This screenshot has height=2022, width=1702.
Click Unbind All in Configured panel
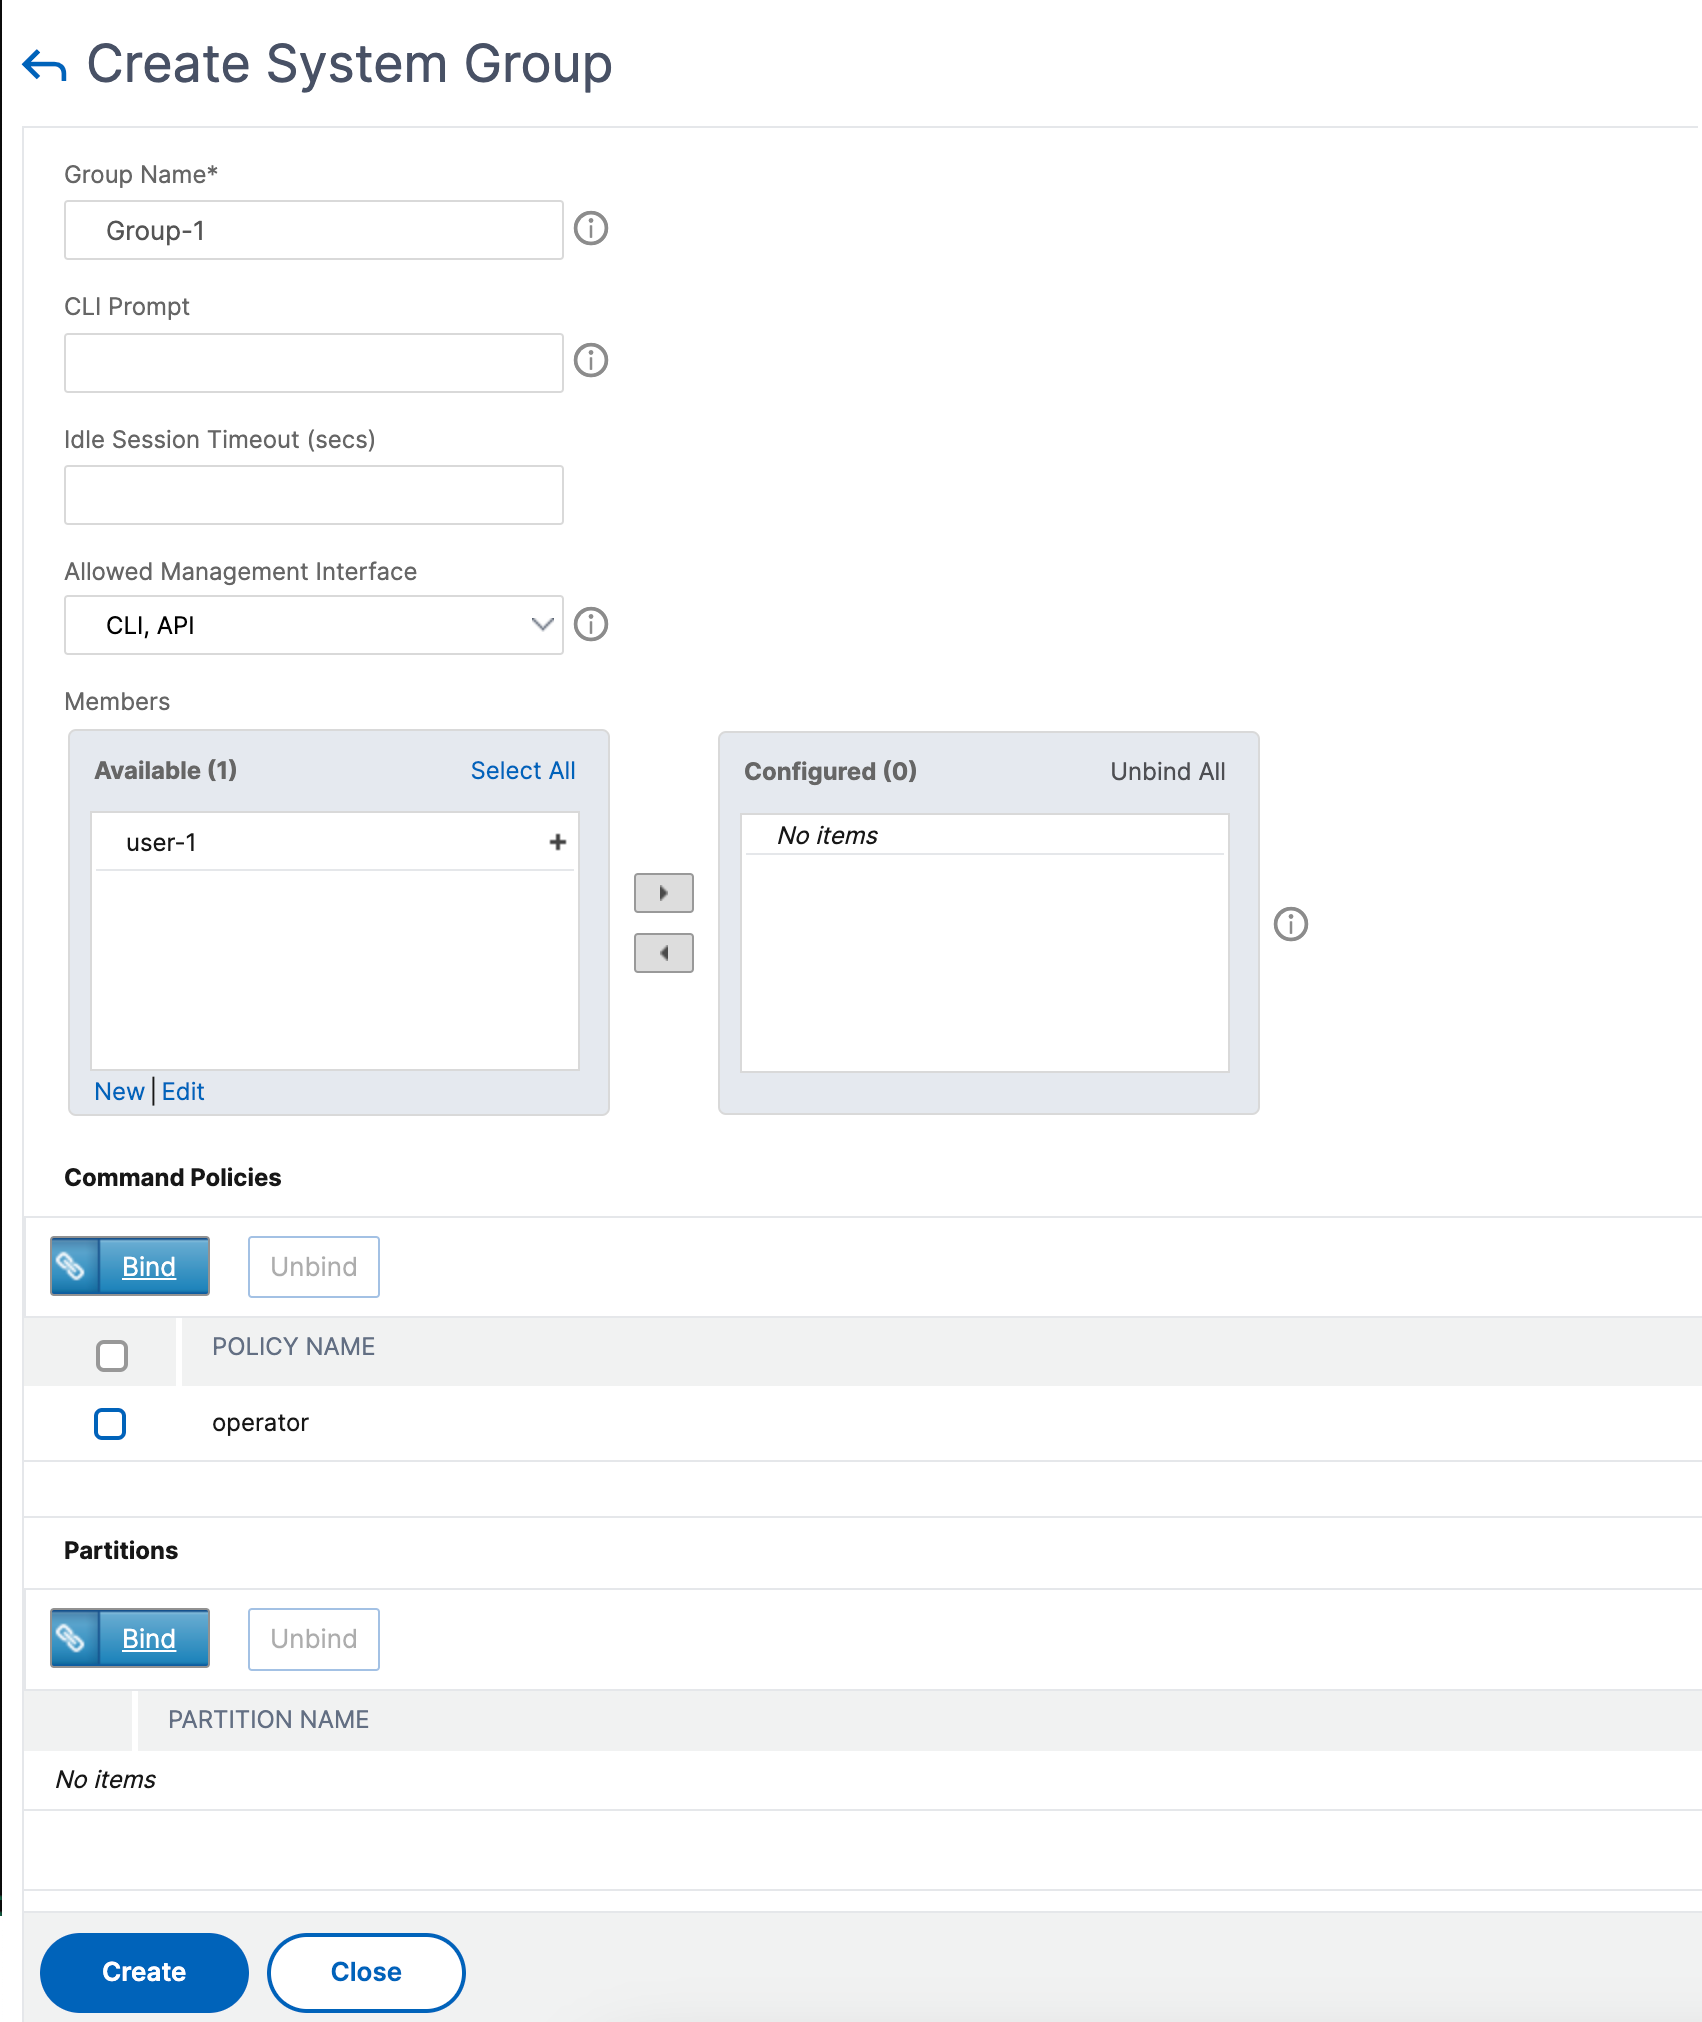pyautogui.click(x=1168, y=772)
